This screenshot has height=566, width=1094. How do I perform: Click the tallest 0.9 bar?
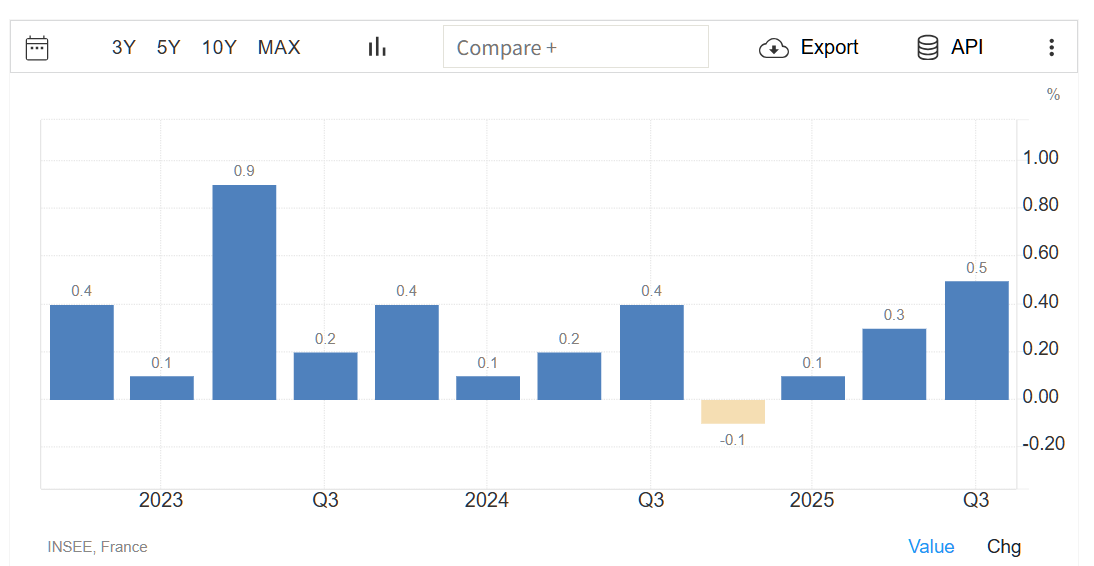click(244, 292)
